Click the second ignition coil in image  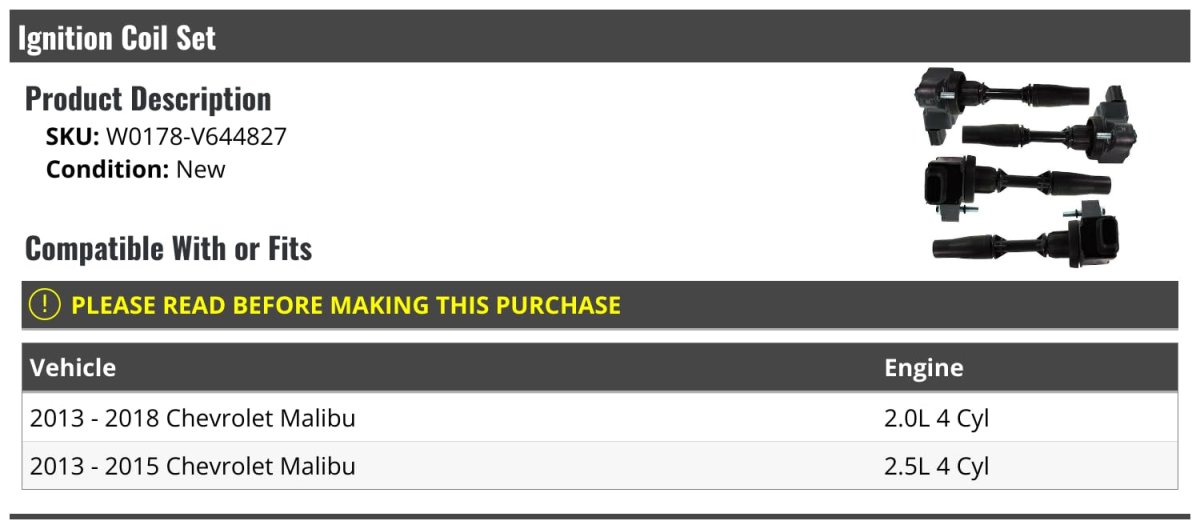(x=1049, y=130)
